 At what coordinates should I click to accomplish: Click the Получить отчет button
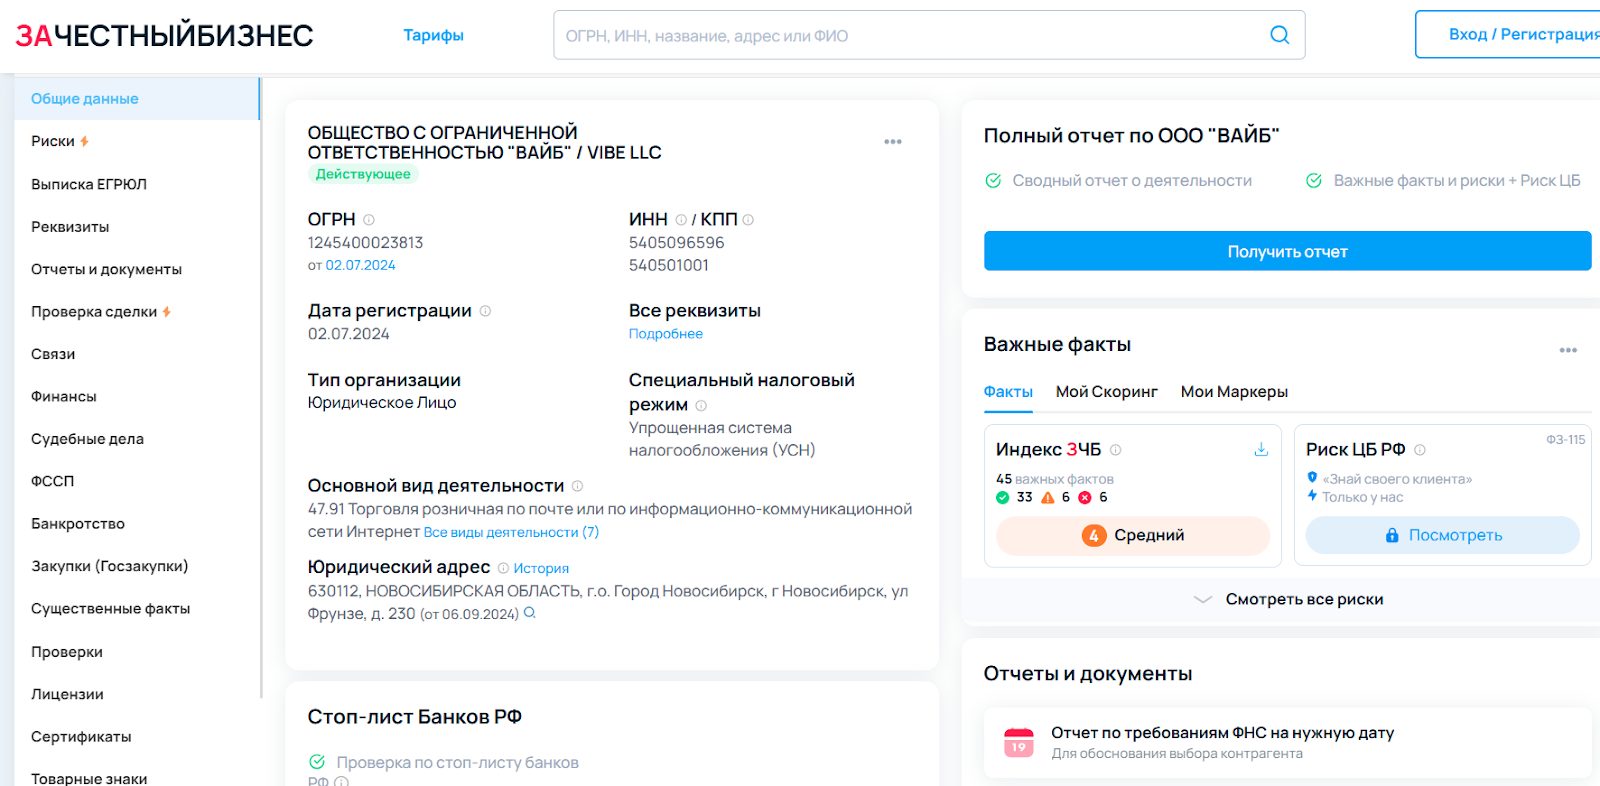[x=1287, y=251]
